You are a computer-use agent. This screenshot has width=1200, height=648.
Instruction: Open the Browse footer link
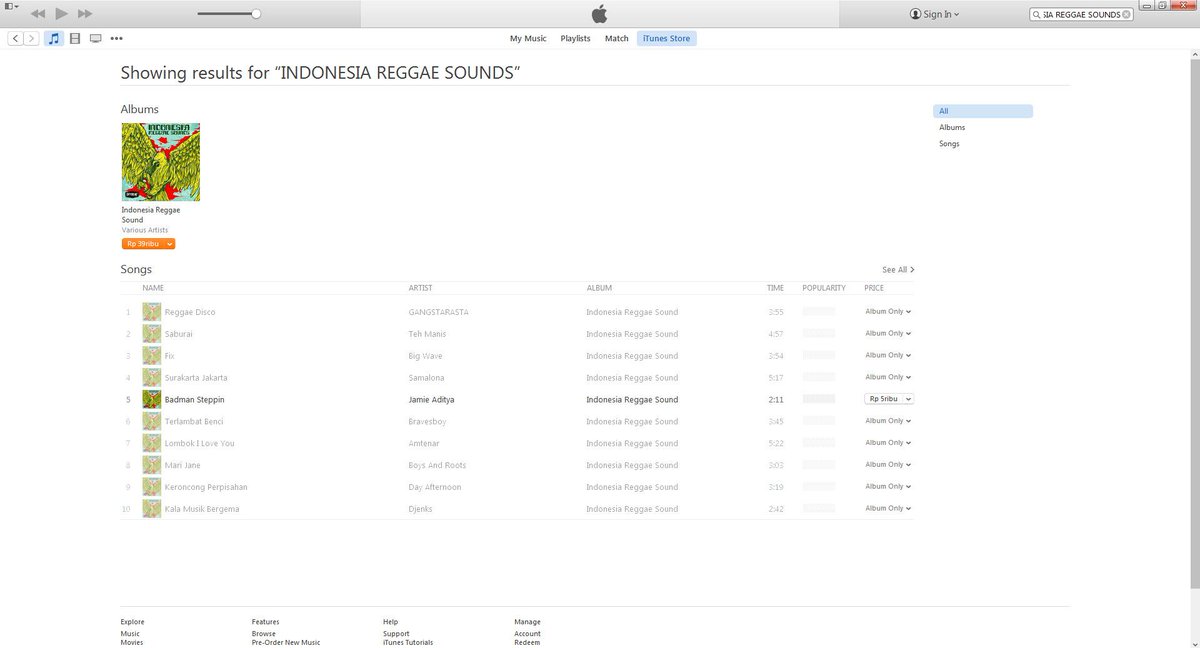tap(264, 633)
